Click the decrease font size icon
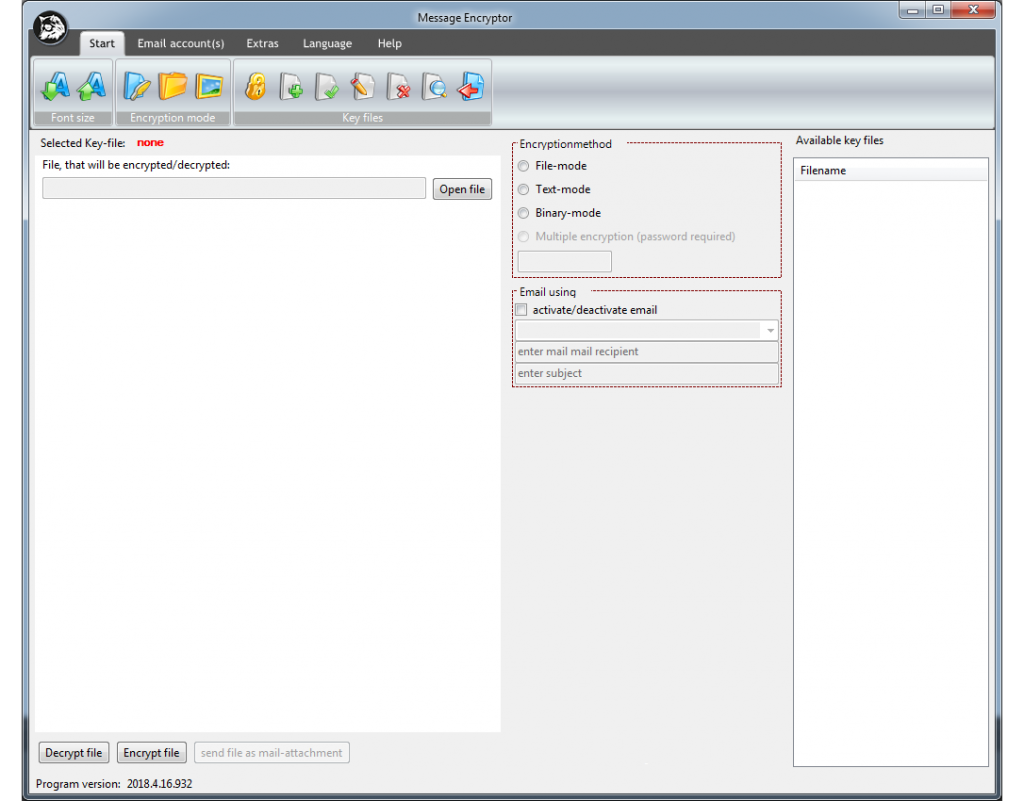Image resolution: width=1024 pixels, height=801 pixels. [54, 87]
